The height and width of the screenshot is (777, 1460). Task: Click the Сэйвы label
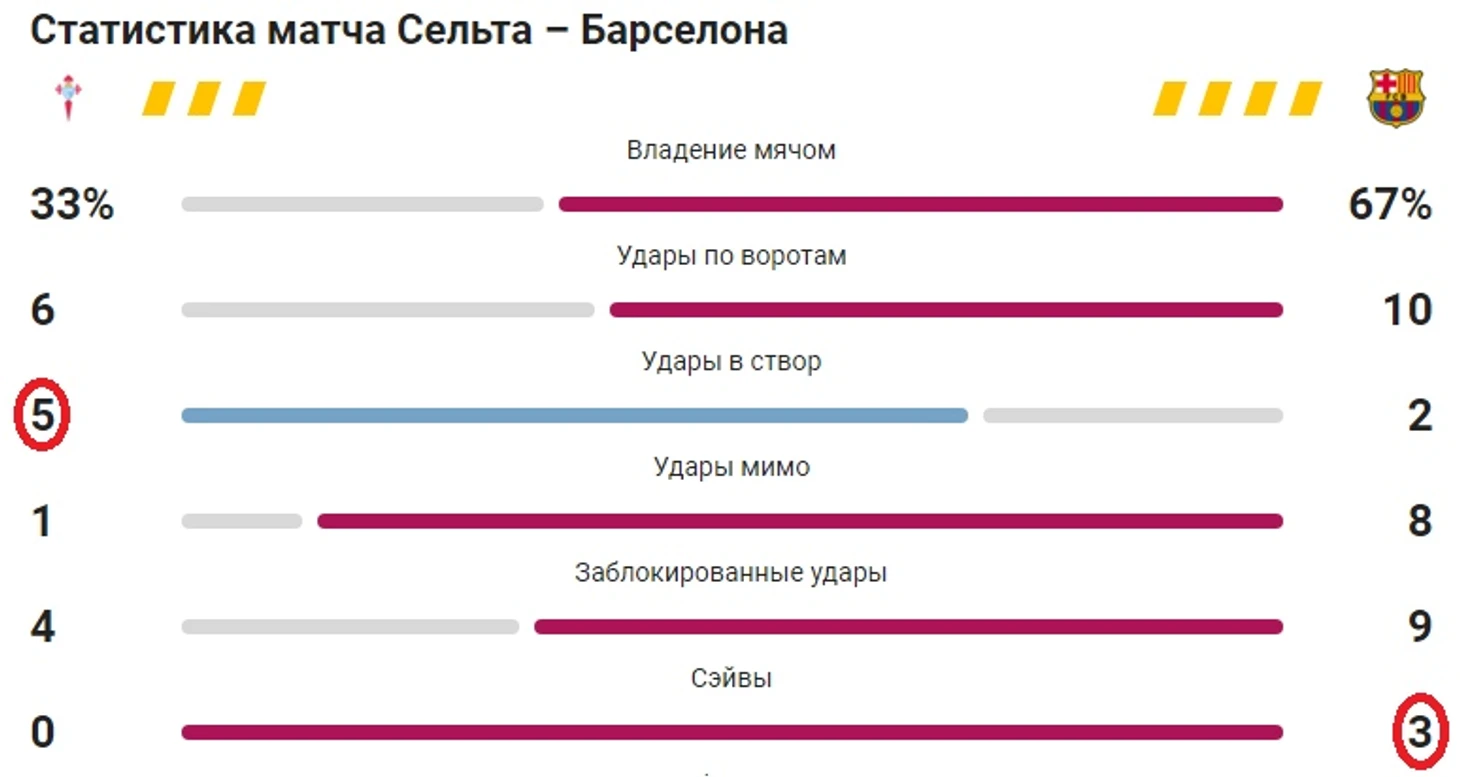click(x=731, y=679)
